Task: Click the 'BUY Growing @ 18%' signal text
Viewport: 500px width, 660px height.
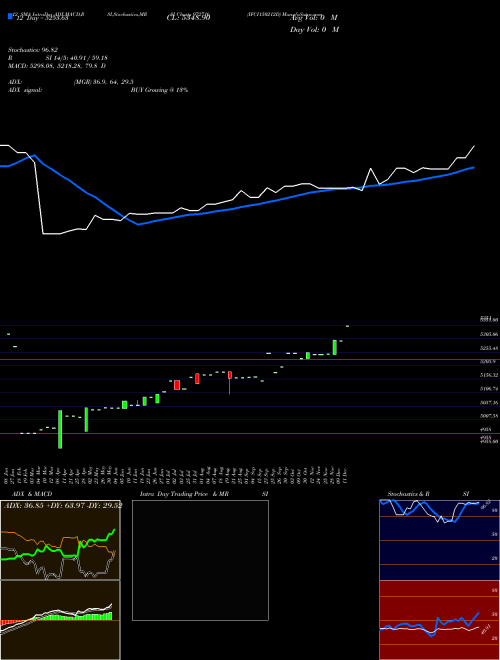Action: (159, 90)
